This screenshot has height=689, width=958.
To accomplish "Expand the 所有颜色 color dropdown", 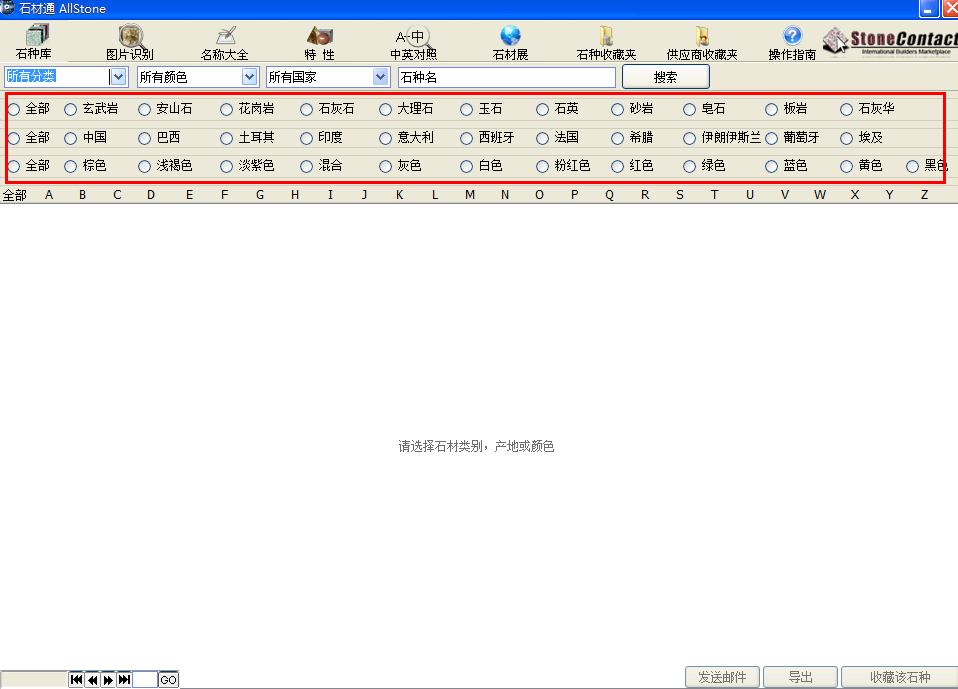I will [x=249, y=77].
